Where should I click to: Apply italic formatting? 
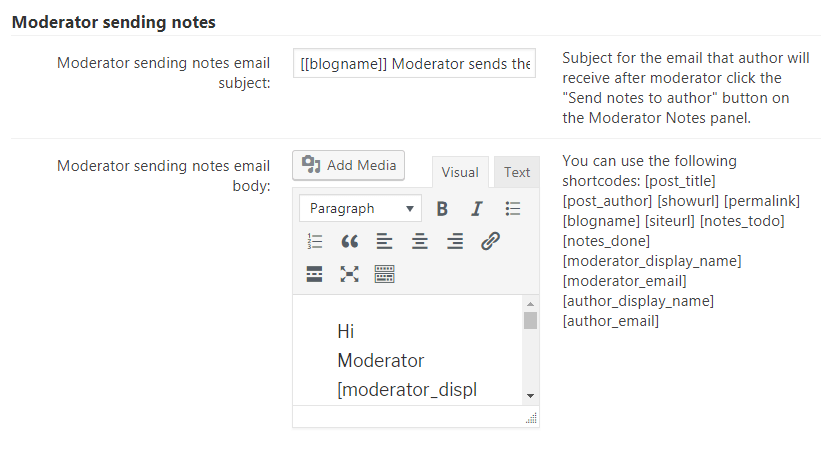pyautogui.click(x=477, y=208)
